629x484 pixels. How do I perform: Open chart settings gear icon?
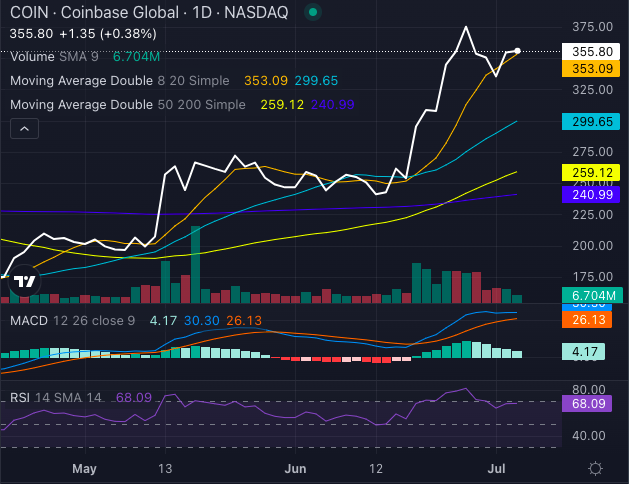coord(595,468)
